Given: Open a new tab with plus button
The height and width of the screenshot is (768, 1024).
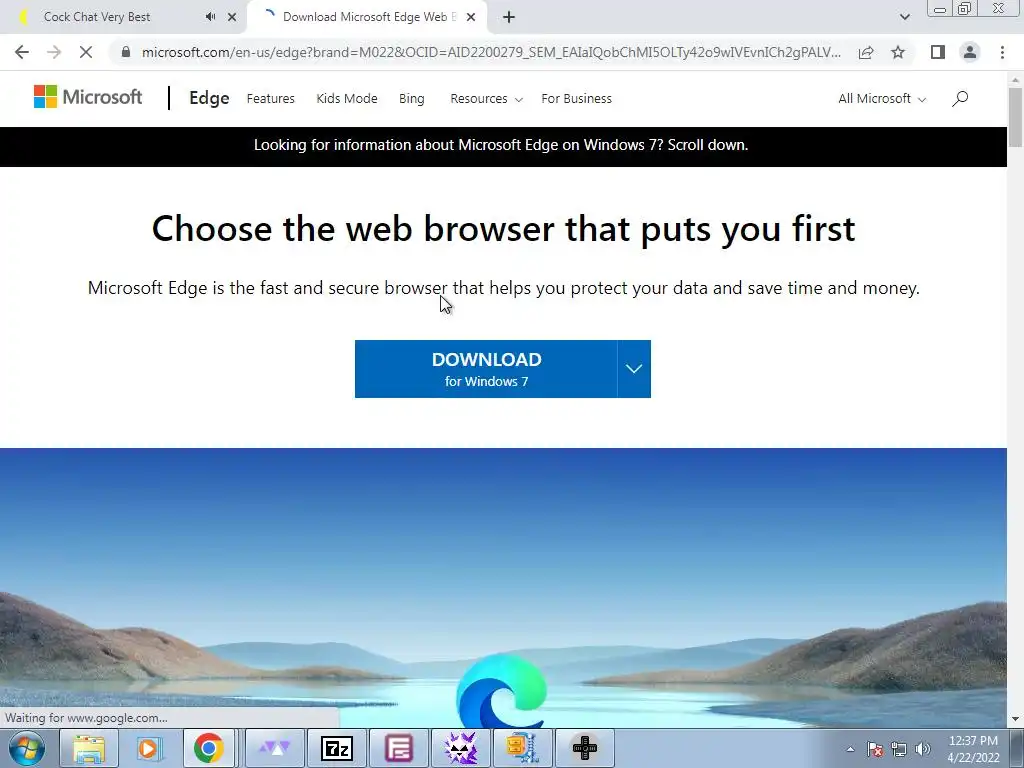Looking at the screenshot, I should tap(509, 17).
